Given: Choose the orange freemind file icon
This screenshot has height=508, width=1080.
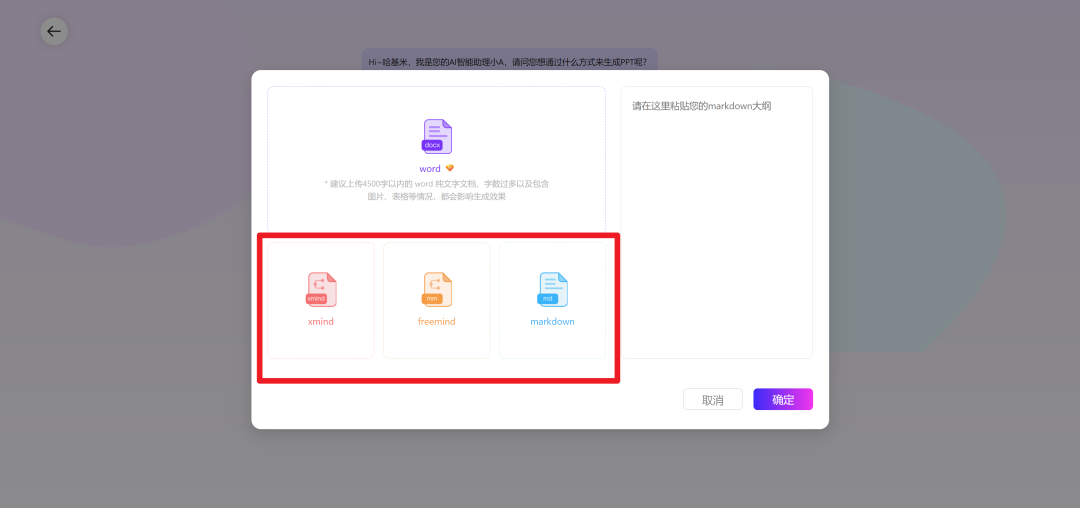Looking at the screenshot, I should [437, 289].
